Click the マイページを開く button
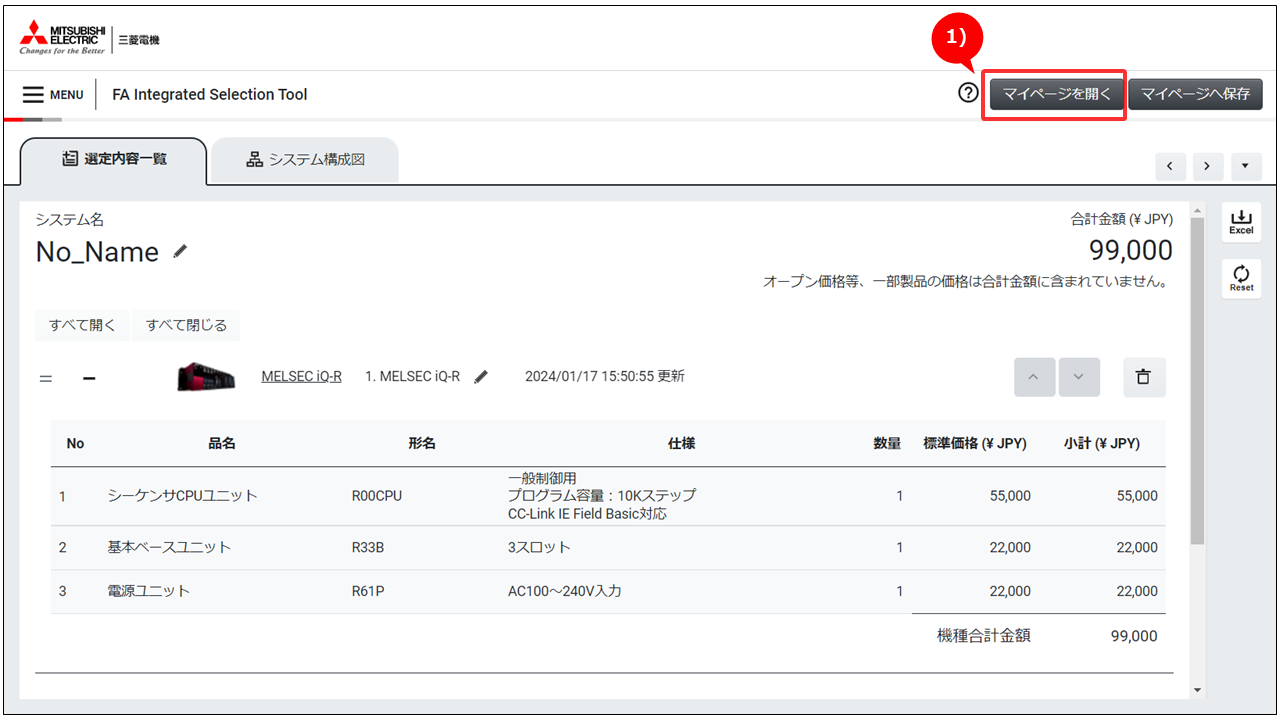 point(1057,94)
